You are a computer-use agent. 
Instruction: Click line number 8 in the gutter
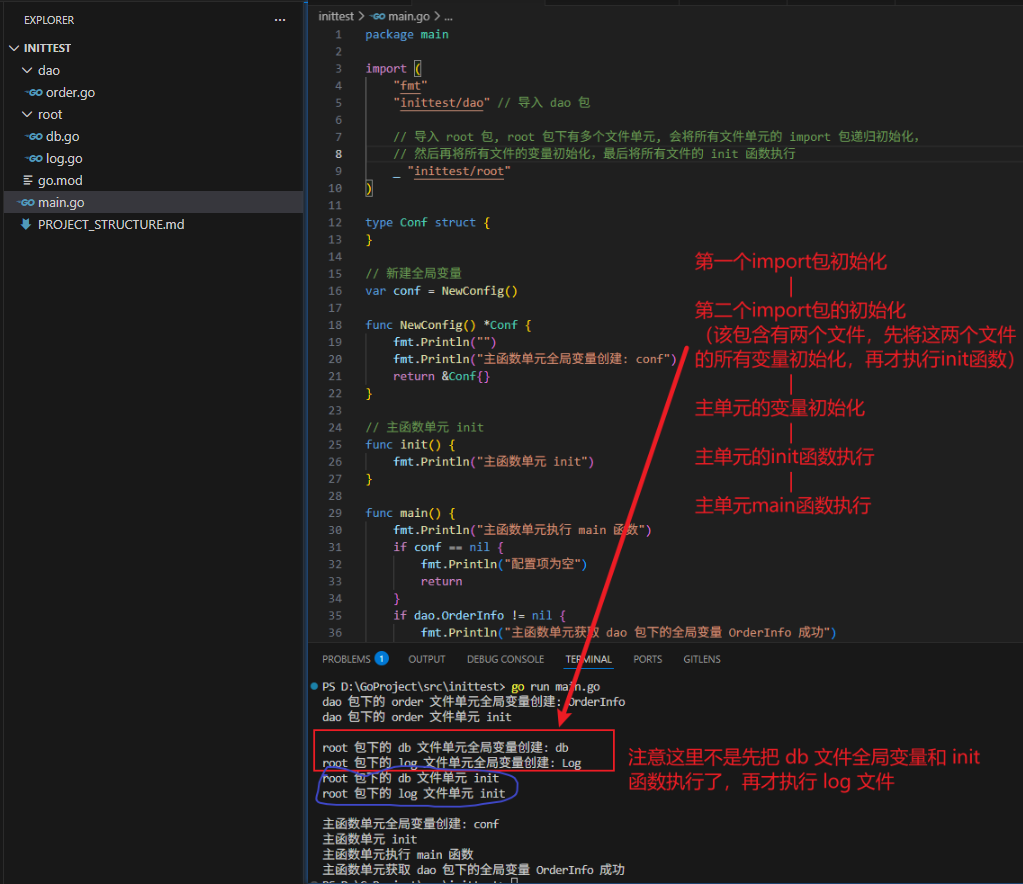point(339,154)
